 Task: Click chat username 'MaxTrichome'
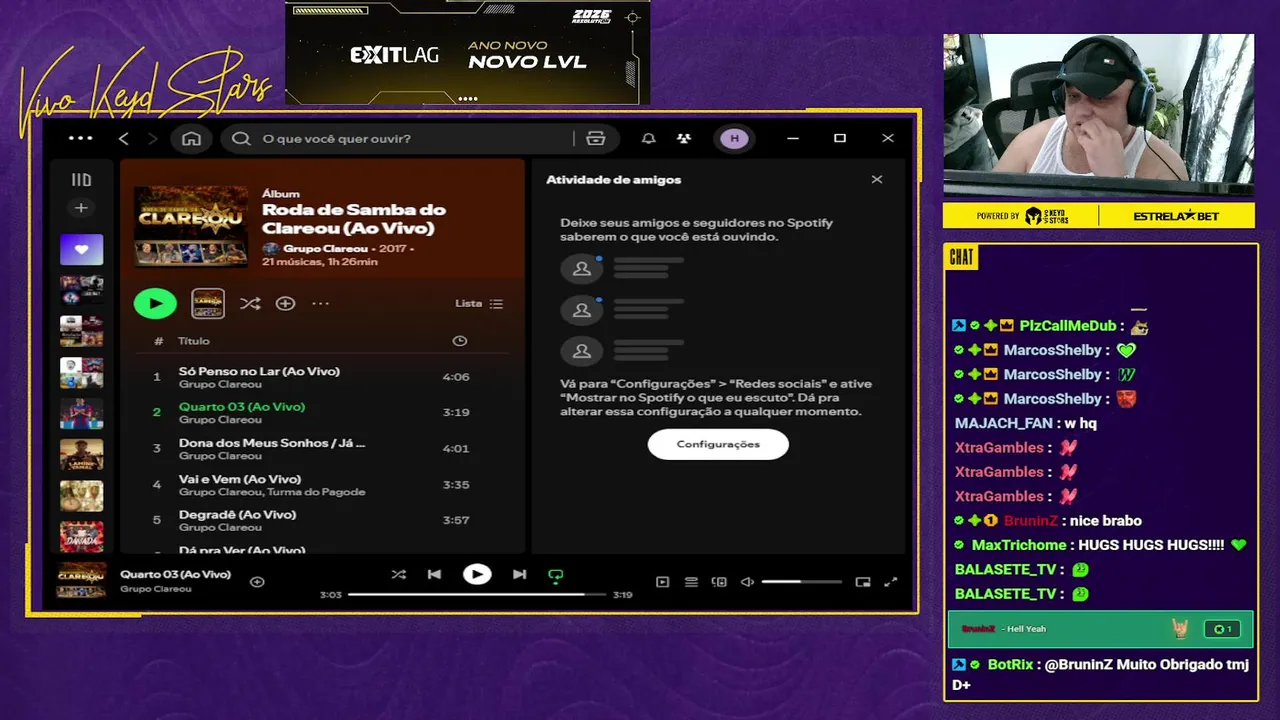[1019, 545]
